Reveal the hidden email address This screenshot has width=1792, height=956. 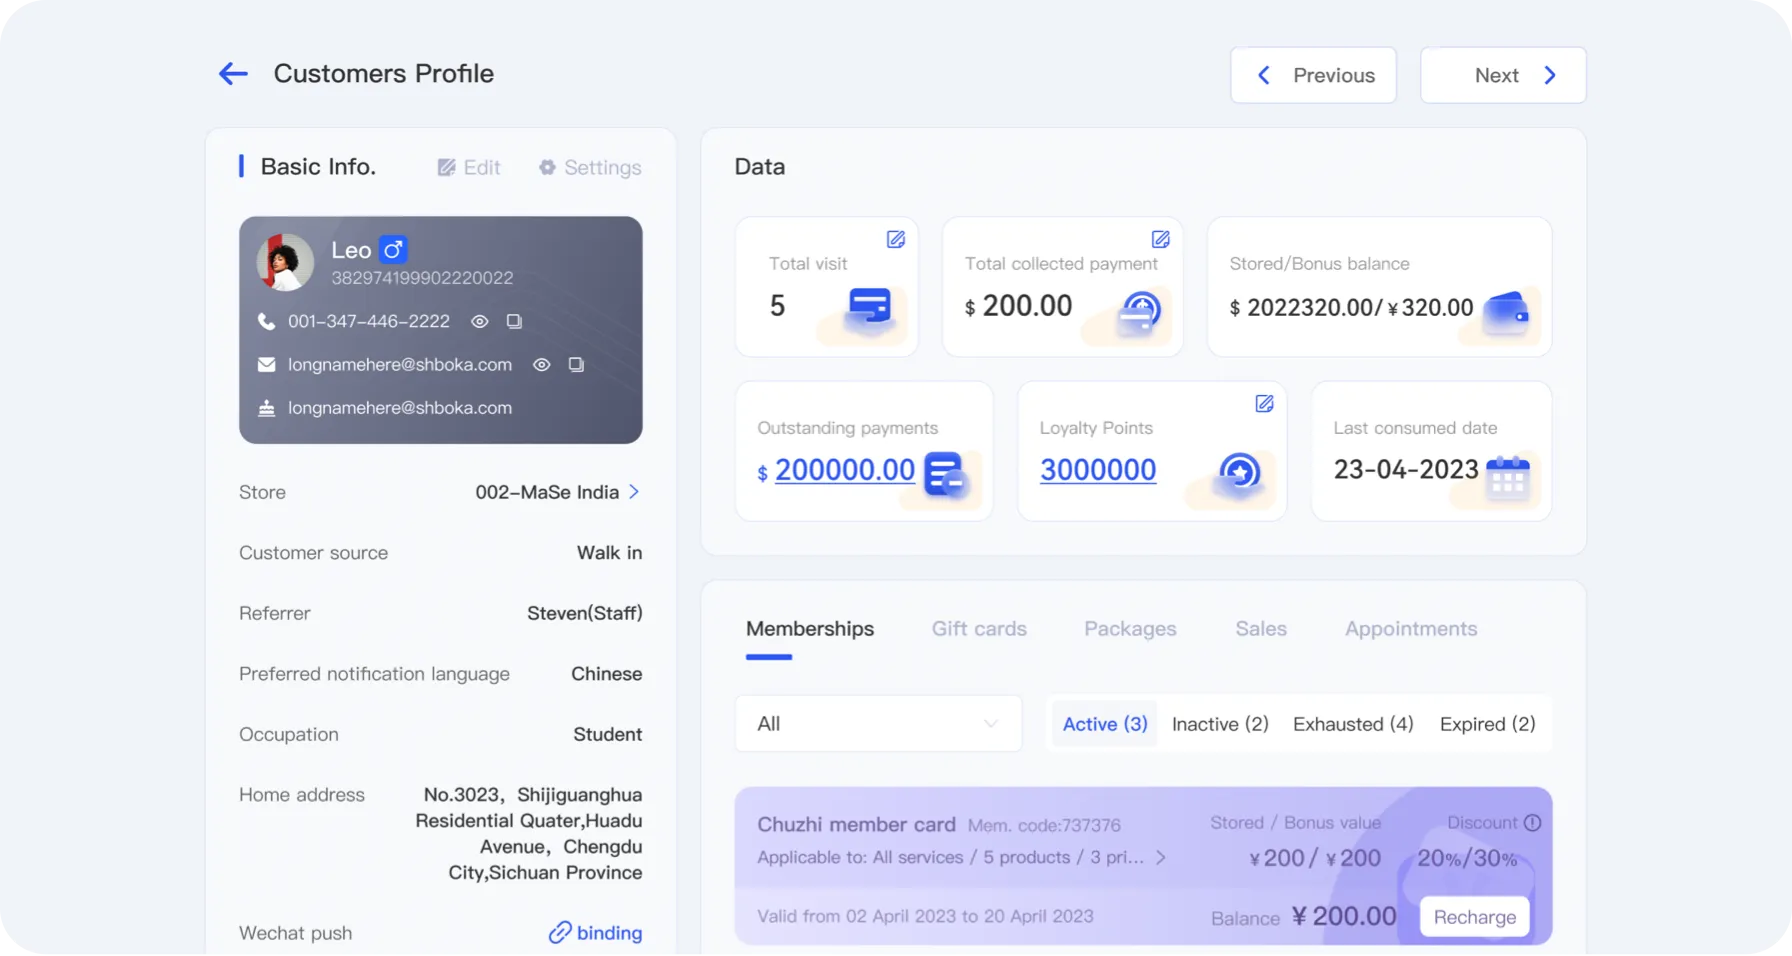(x=541, y=364)
